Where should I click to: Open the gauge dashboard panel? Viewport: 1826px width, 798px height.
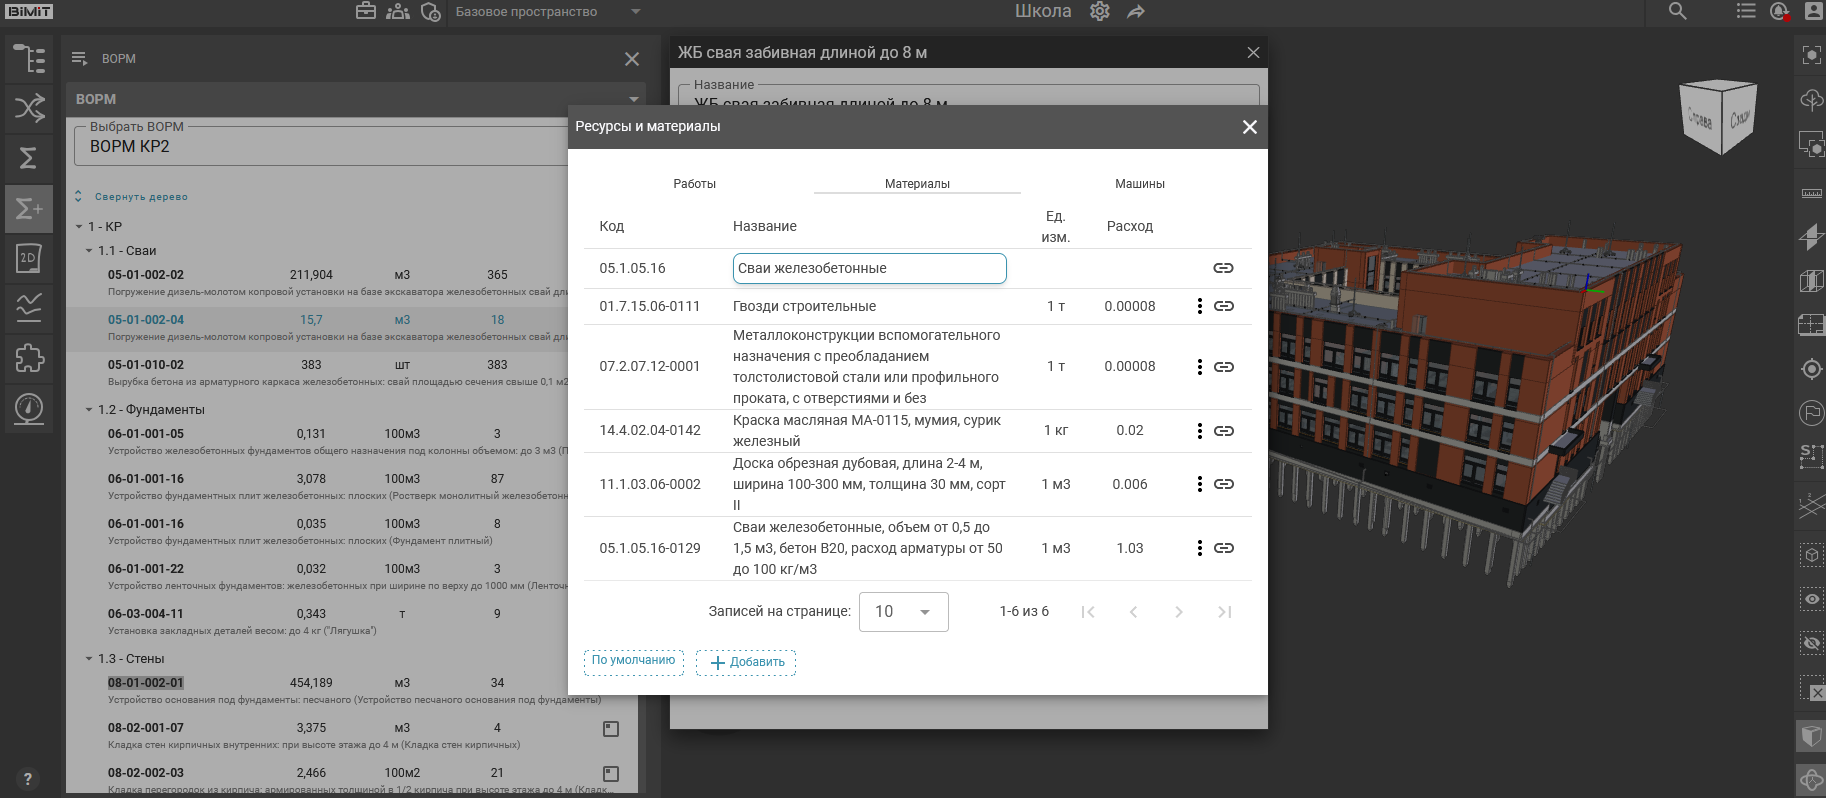coord(29,408)
